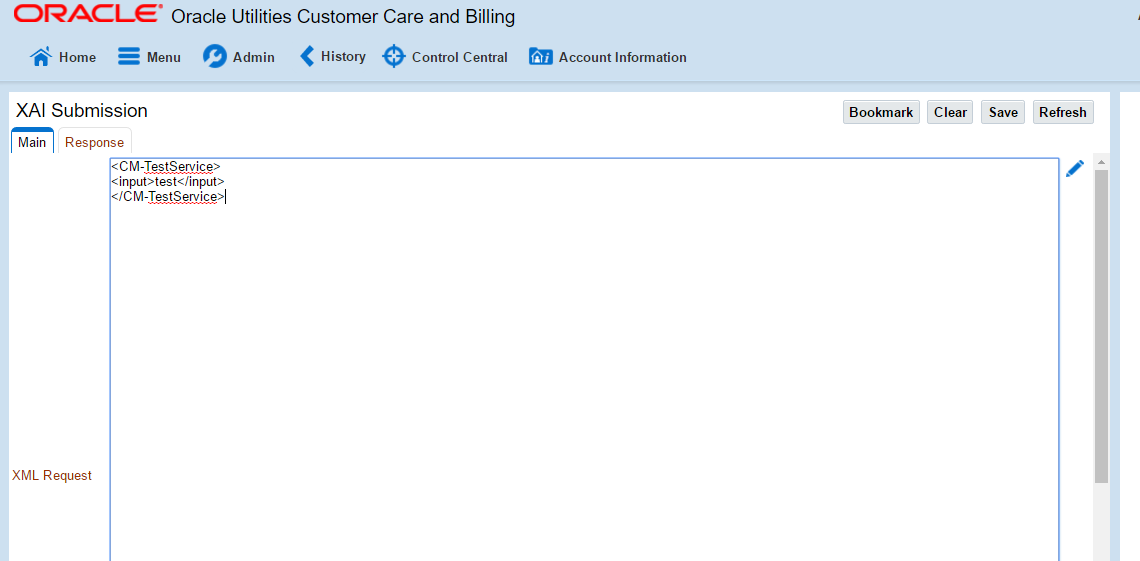The height and width of the screenshot is (561, 1140).
Task: Click the History back-arrow icon
Action: coord(307,56)
